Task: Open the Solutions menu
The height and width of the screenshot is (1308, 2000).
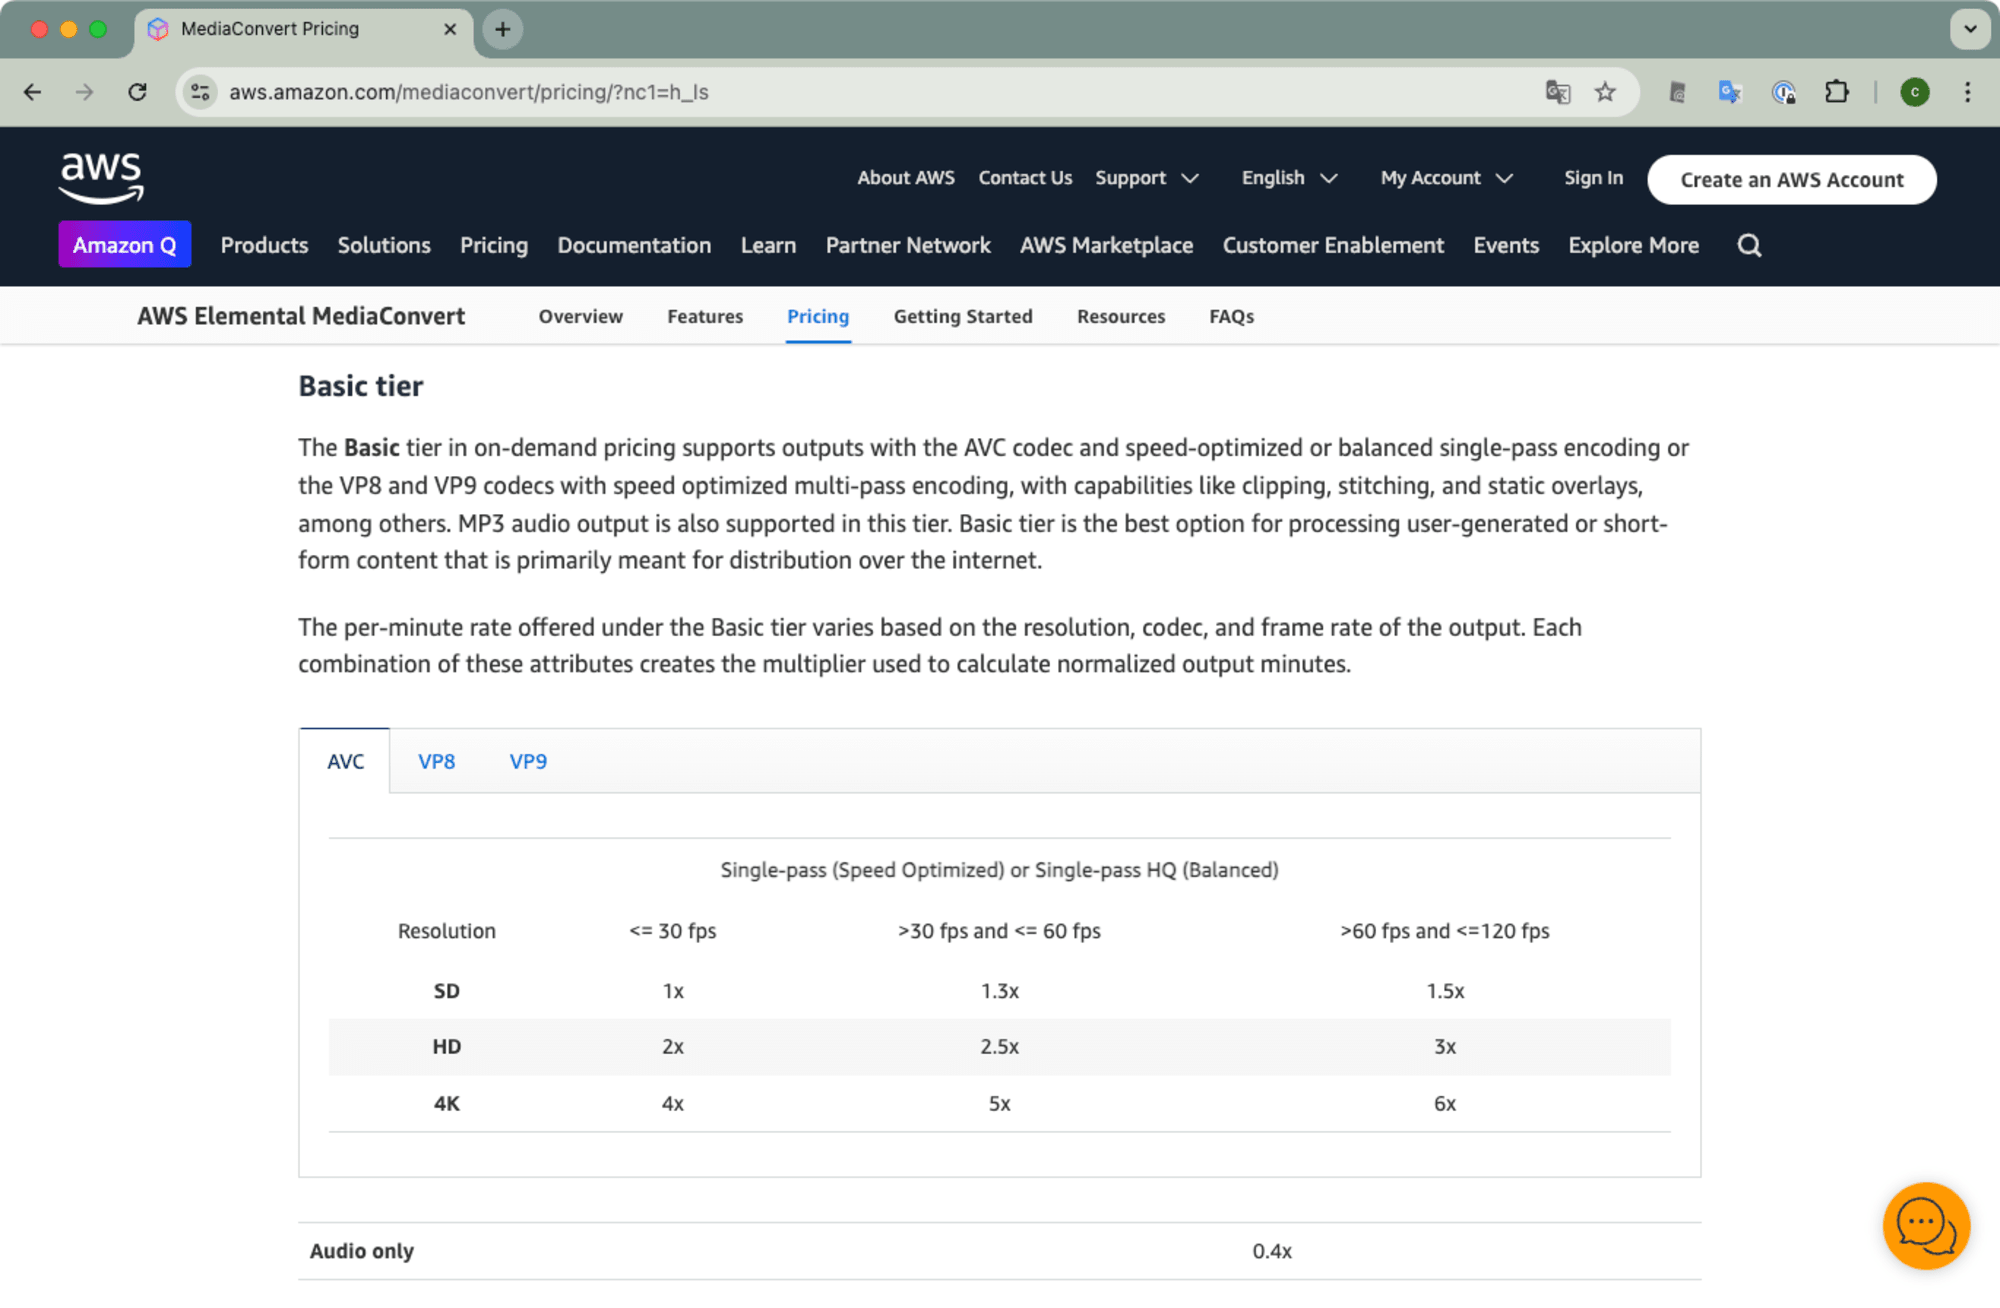Action: pyautogui.click(x=384, y=245)
